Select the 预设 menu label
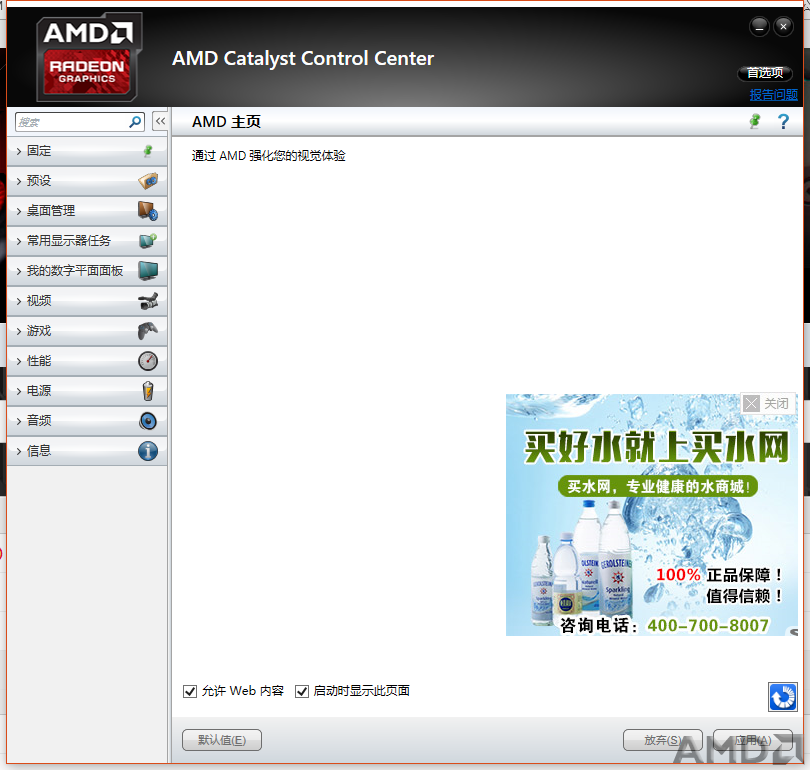This screenshot has width=810, height=770. tap(39, 181)
